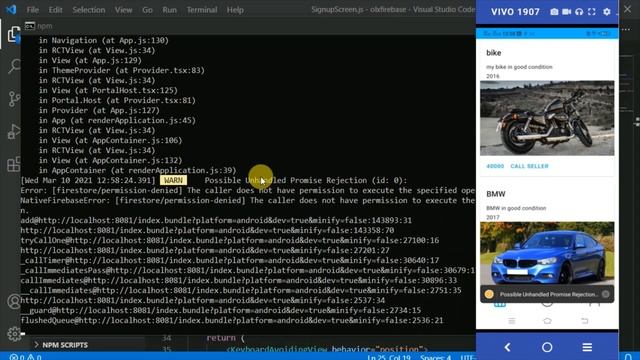Open the Terminal menu

(202, 10)
